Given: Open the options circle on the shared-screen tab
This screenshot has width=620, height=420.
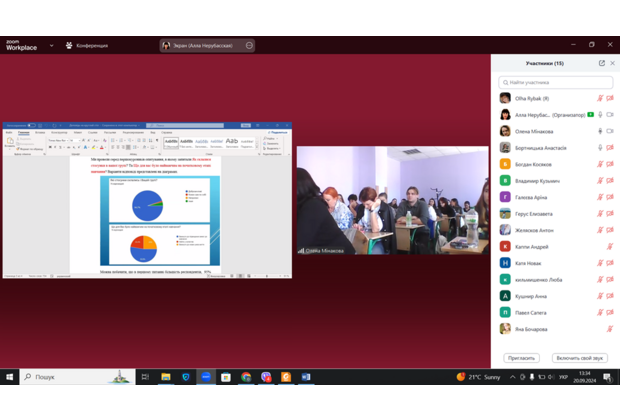Looking at the screenshot, I should [x=249, y=45].
